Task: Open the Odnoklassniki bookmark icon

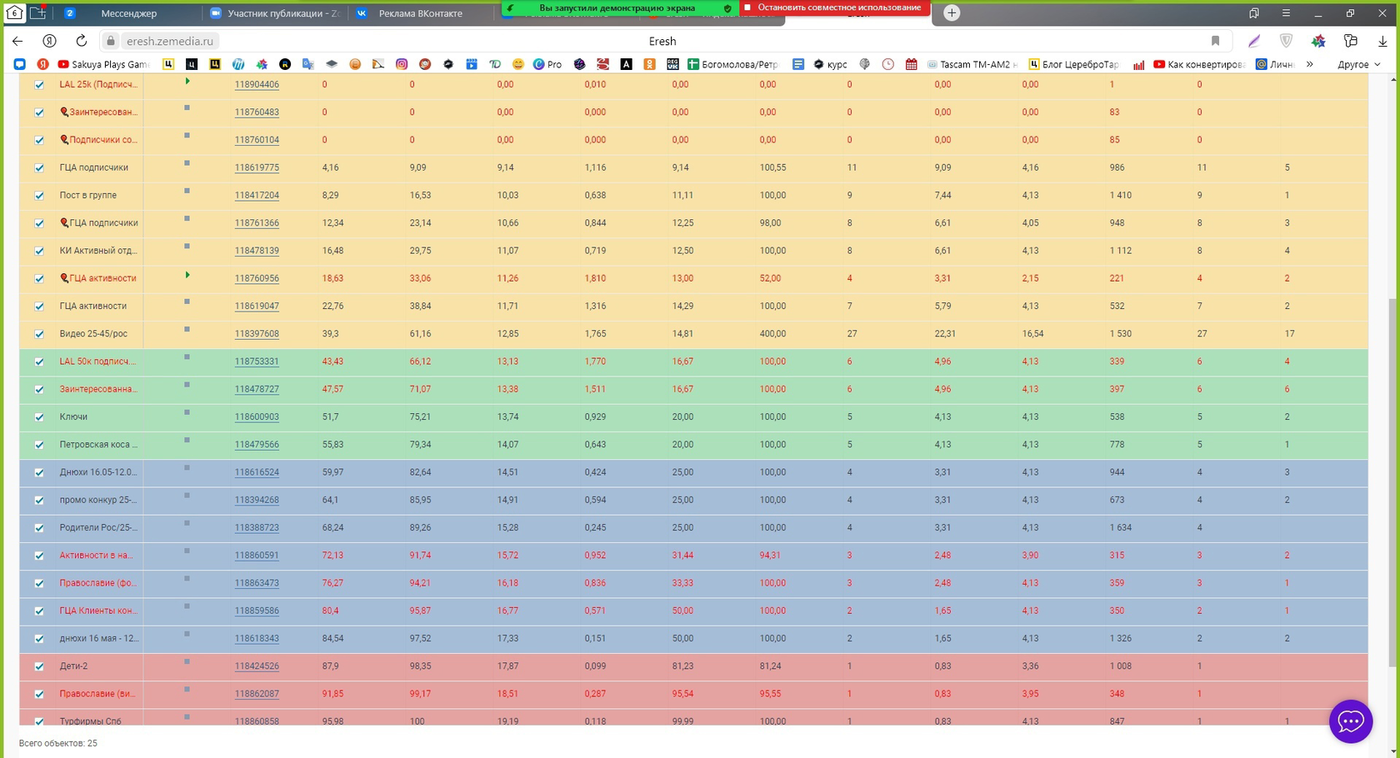Action: pos(649,64)
